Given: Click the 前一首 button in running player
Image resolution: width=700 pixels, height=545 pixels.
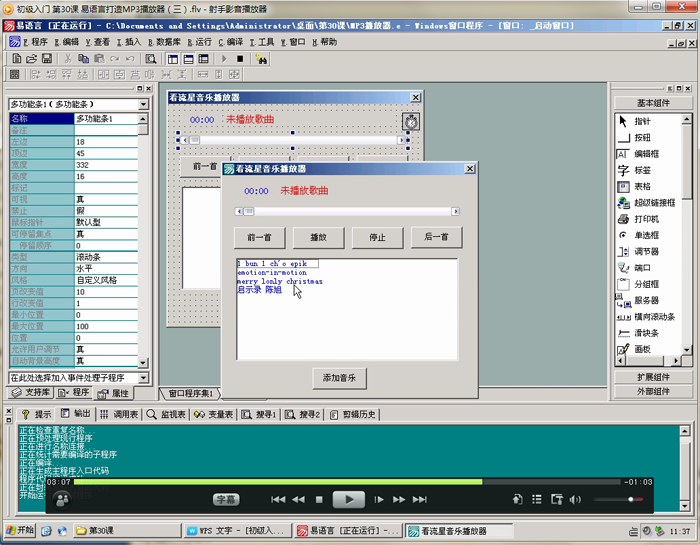Looking at the screenshot, I should coord(260,237).
